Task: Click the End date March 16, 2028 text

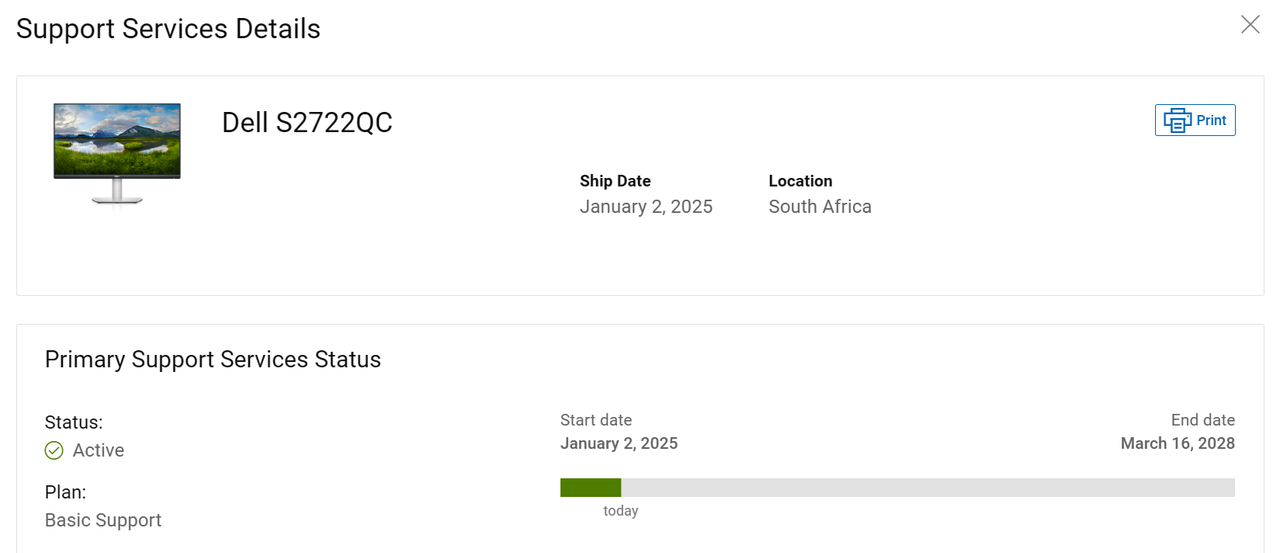Action: tap(1178, 443)
